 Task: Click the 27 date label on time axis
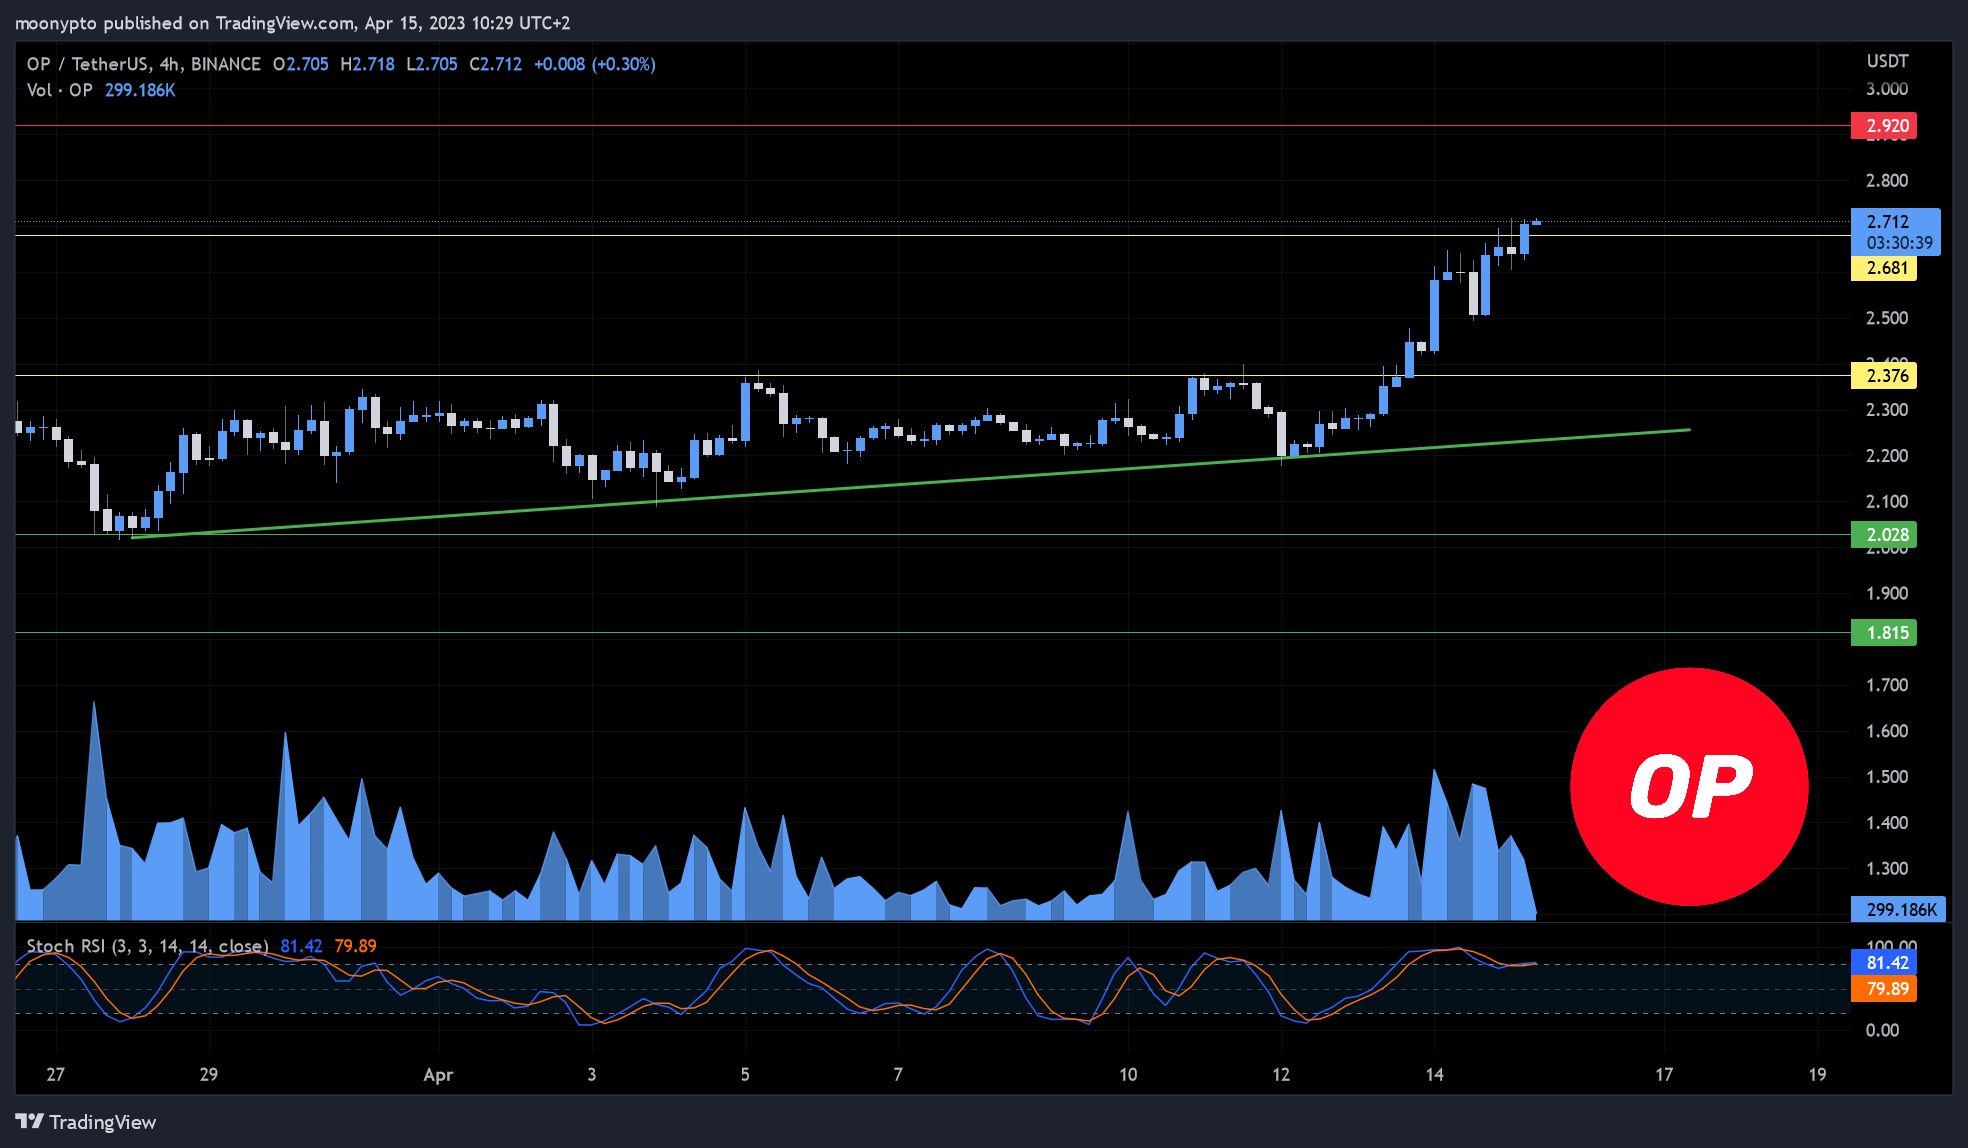pyautogui.click(x=55, y=1075)
